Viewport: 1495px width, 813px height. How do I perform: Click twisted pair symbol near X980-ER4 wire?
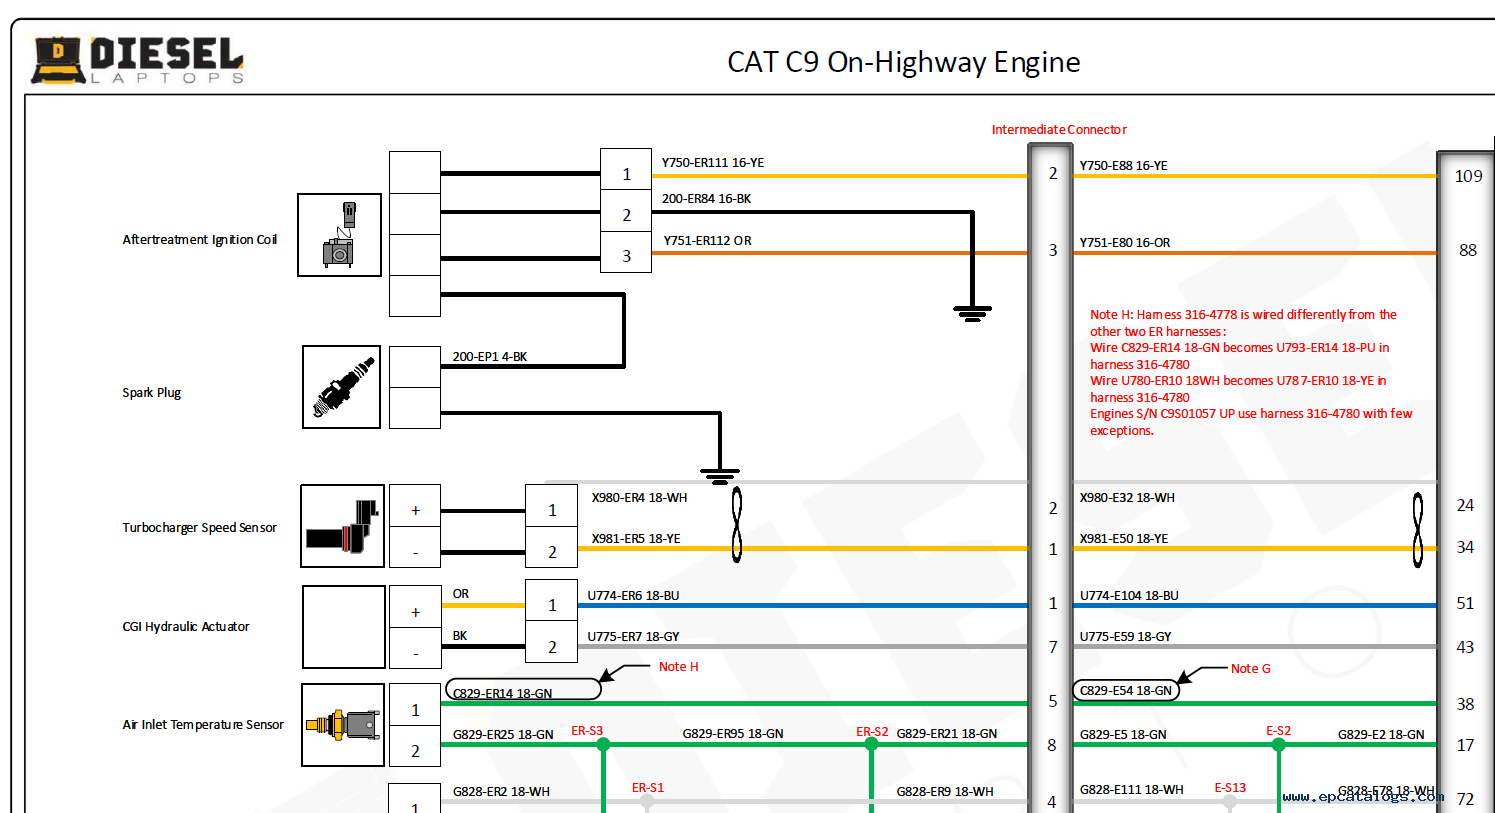[x=737, y=525]
